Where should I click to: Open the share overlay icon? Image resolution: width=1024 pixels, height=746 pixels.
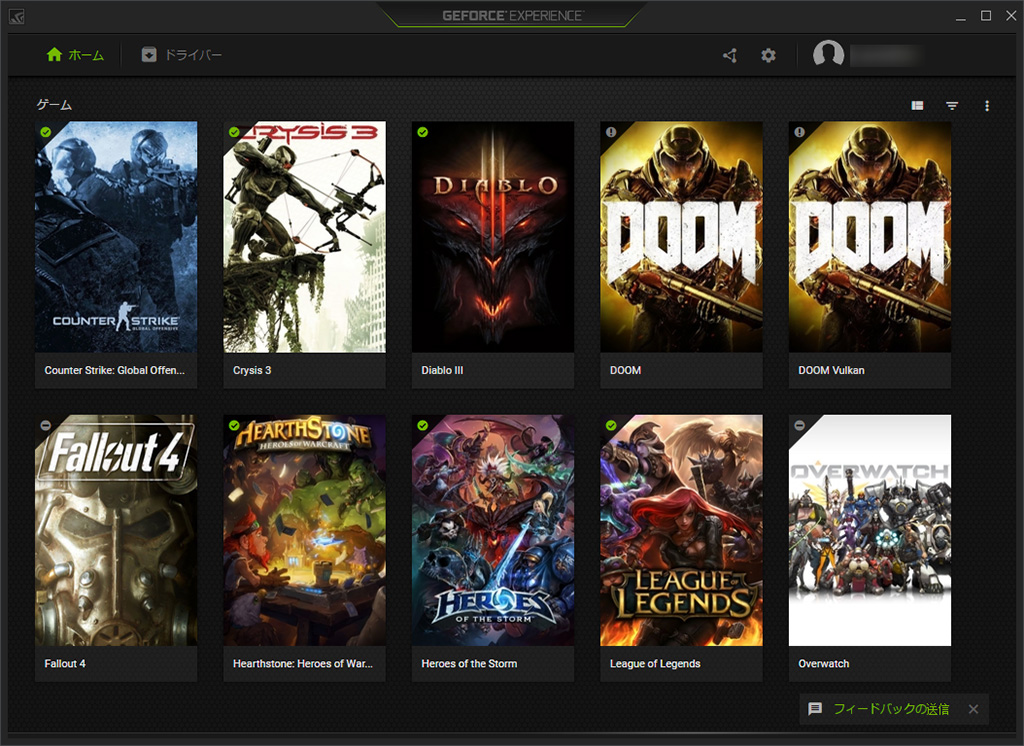point(730,56)
